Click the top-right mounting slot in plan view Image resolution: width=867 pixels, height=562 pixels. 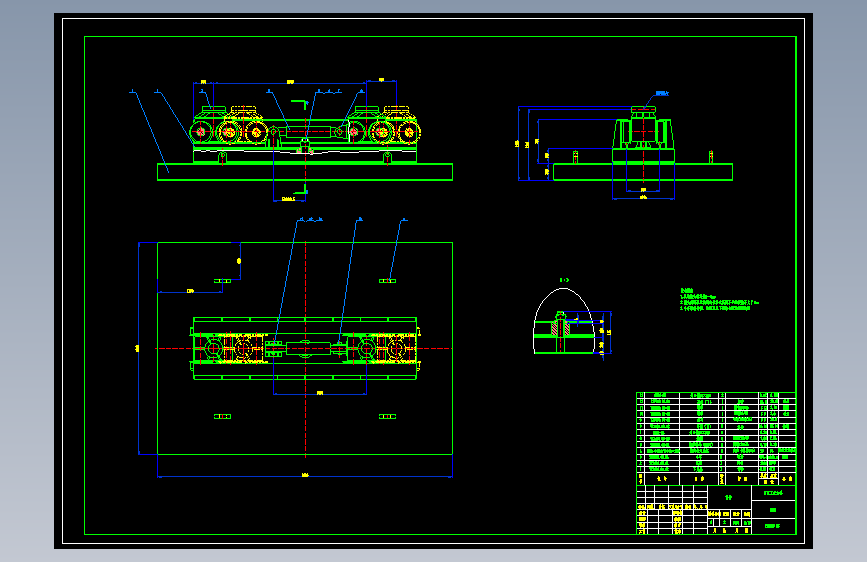[x=387, y=281]
